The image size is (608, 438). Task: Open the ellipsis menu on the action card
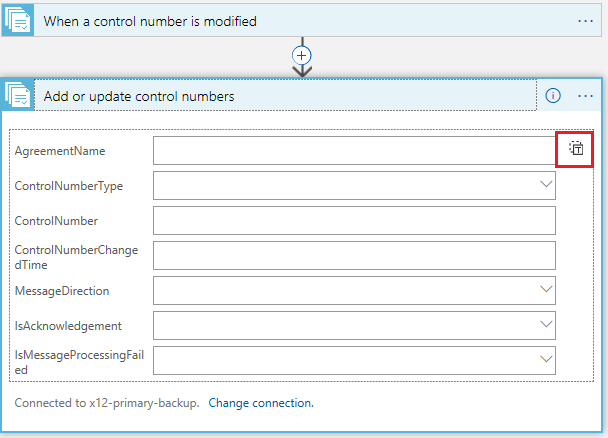pos(585,96)
